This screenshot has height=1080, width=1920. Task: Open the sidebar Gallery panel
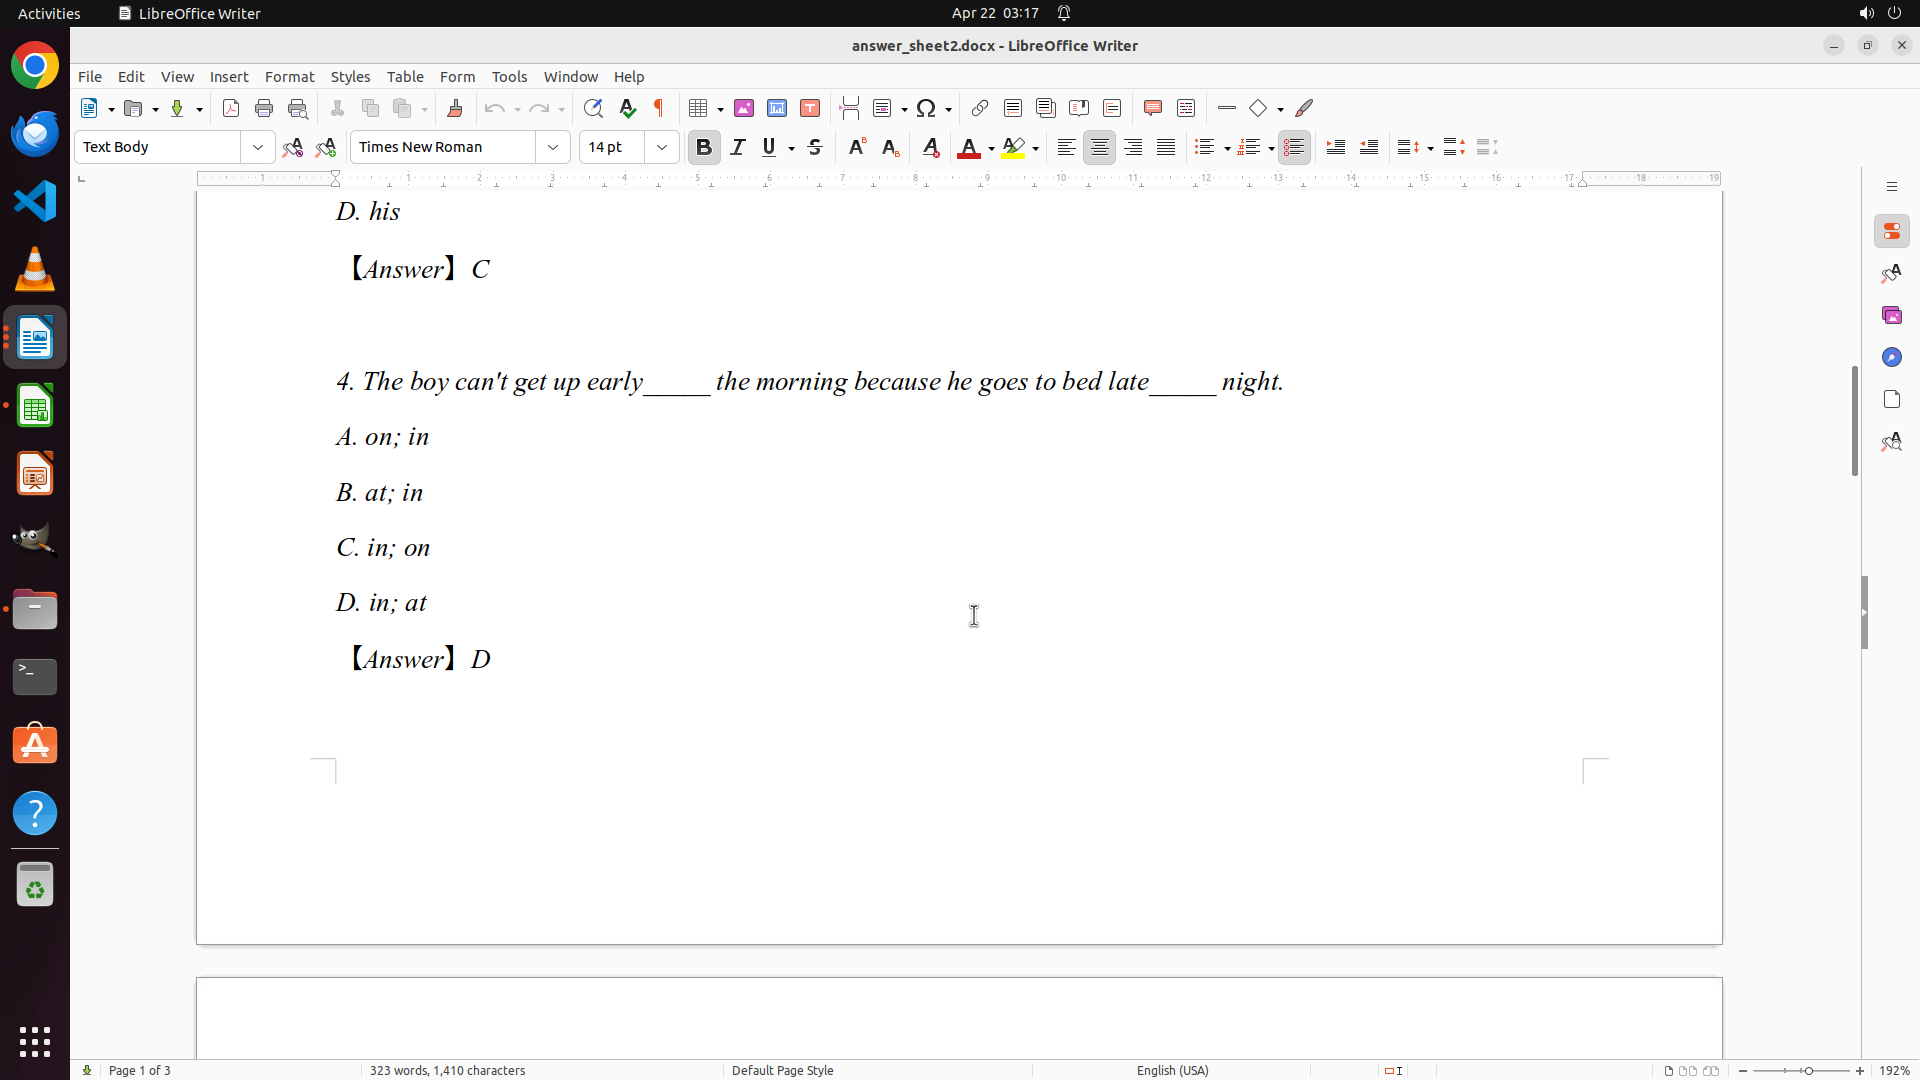(1891, 315)
